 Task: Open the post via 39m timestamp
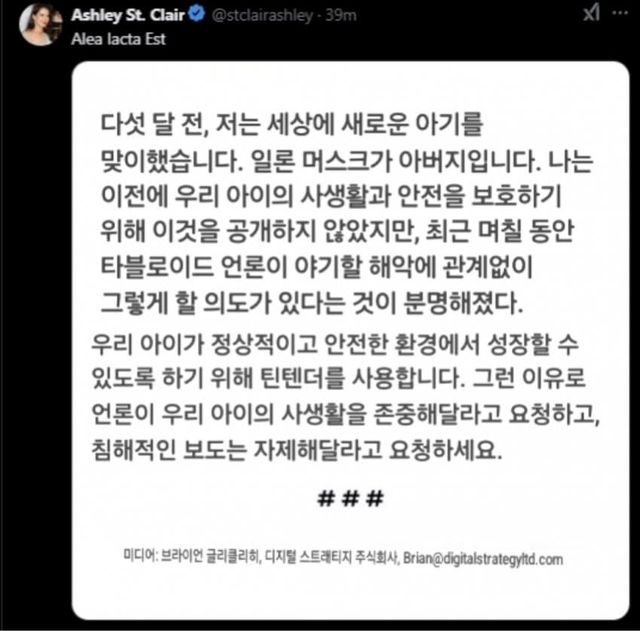point(341,16)
